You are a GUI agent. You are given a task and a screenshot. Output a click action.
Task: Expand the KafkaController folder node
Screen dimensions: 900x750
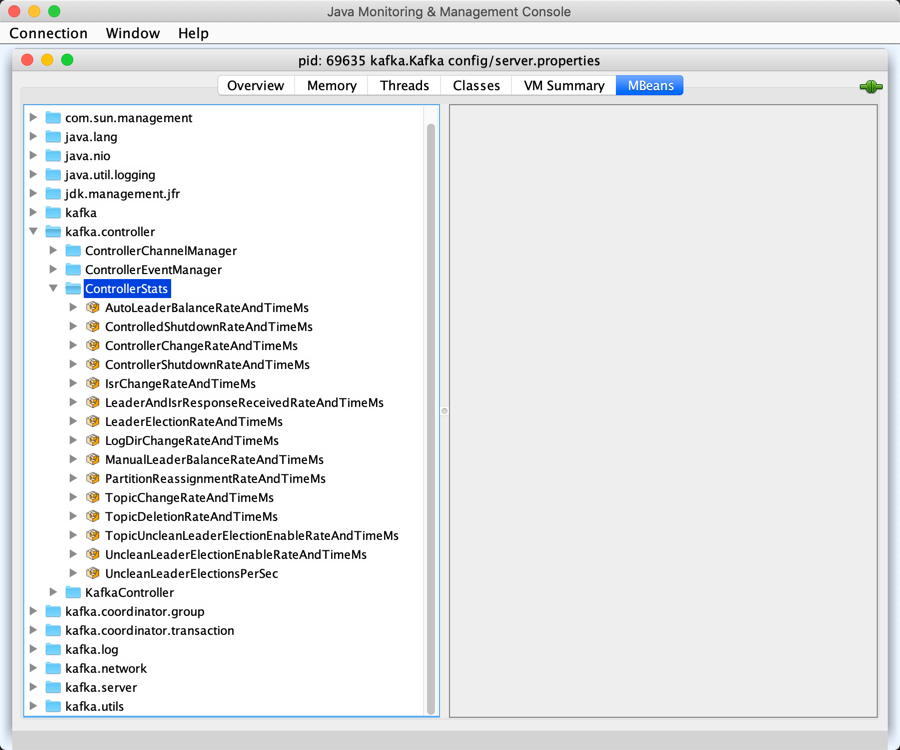[54, 593]
